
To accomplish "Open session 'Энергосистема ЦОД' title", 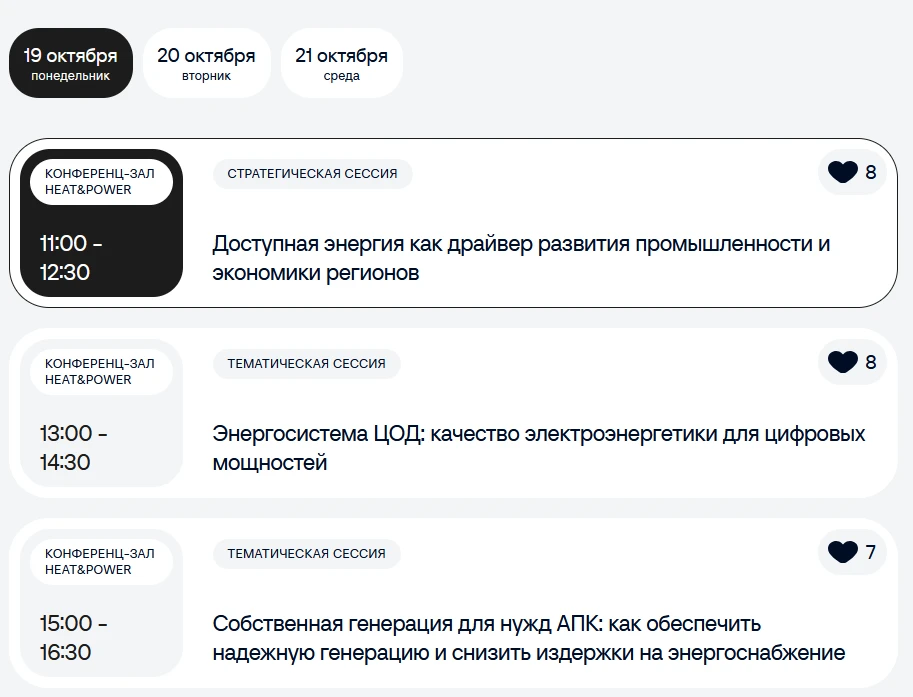I will pos(539,448).
